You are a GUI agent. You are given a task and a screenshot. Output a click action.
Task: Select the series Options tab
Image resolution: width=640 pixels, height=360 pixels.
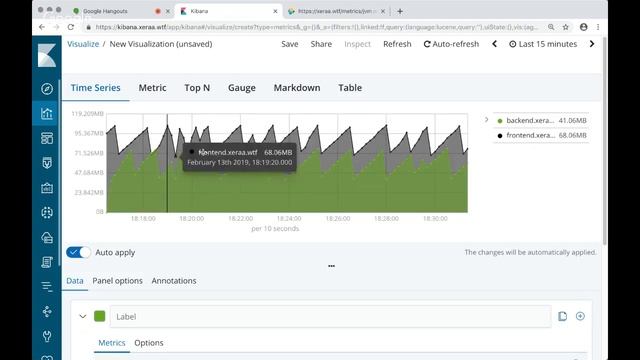(149, 343)
